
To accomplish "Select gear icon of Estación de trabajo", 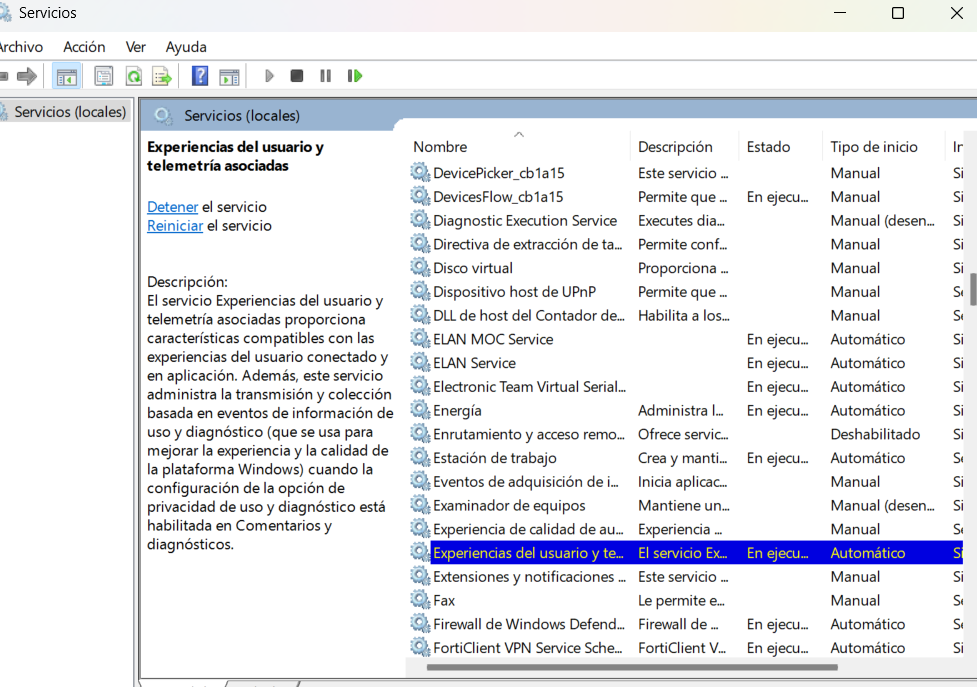I will 421,458.
